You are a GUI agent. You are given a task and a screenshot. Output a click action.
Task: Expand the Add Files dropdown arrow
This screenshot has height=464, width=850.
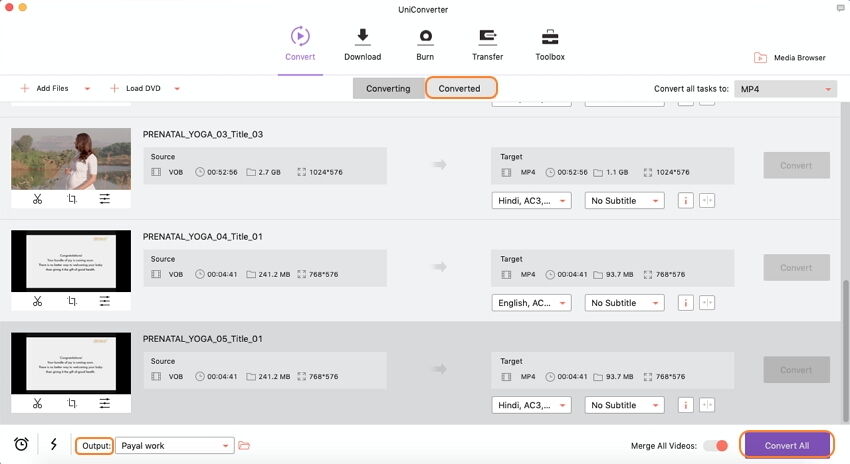pos(87,89)
